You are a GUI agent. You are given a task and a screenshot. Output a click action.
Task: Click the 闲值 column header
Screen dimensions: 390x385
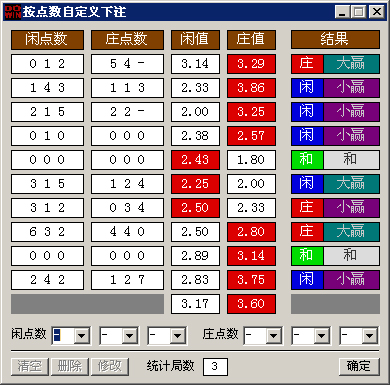point(195,40)
